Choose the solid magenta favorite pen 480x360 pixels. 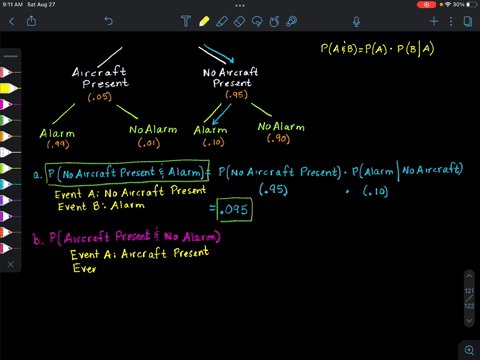click(x=10, y=104)
